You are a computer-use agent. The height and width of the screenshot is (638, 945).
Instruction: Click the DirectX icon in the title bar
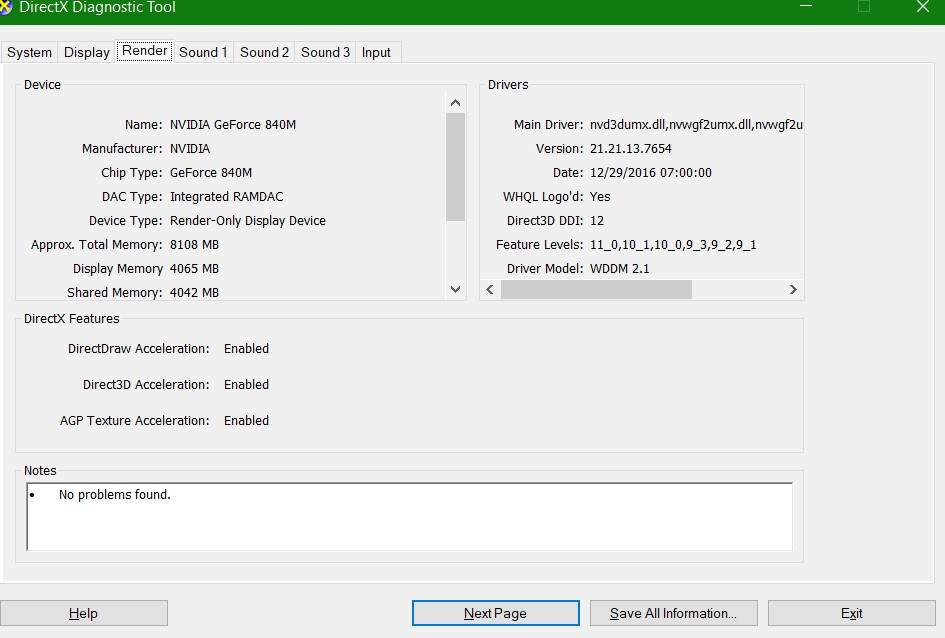coord(5,8)
